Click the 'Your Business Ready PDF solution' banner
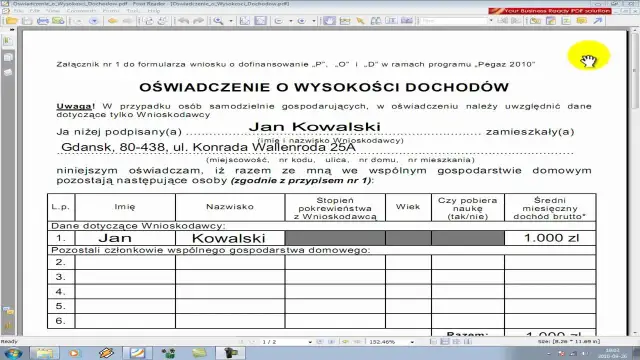The height and width of the screenshot is (360, 640). 550,11
